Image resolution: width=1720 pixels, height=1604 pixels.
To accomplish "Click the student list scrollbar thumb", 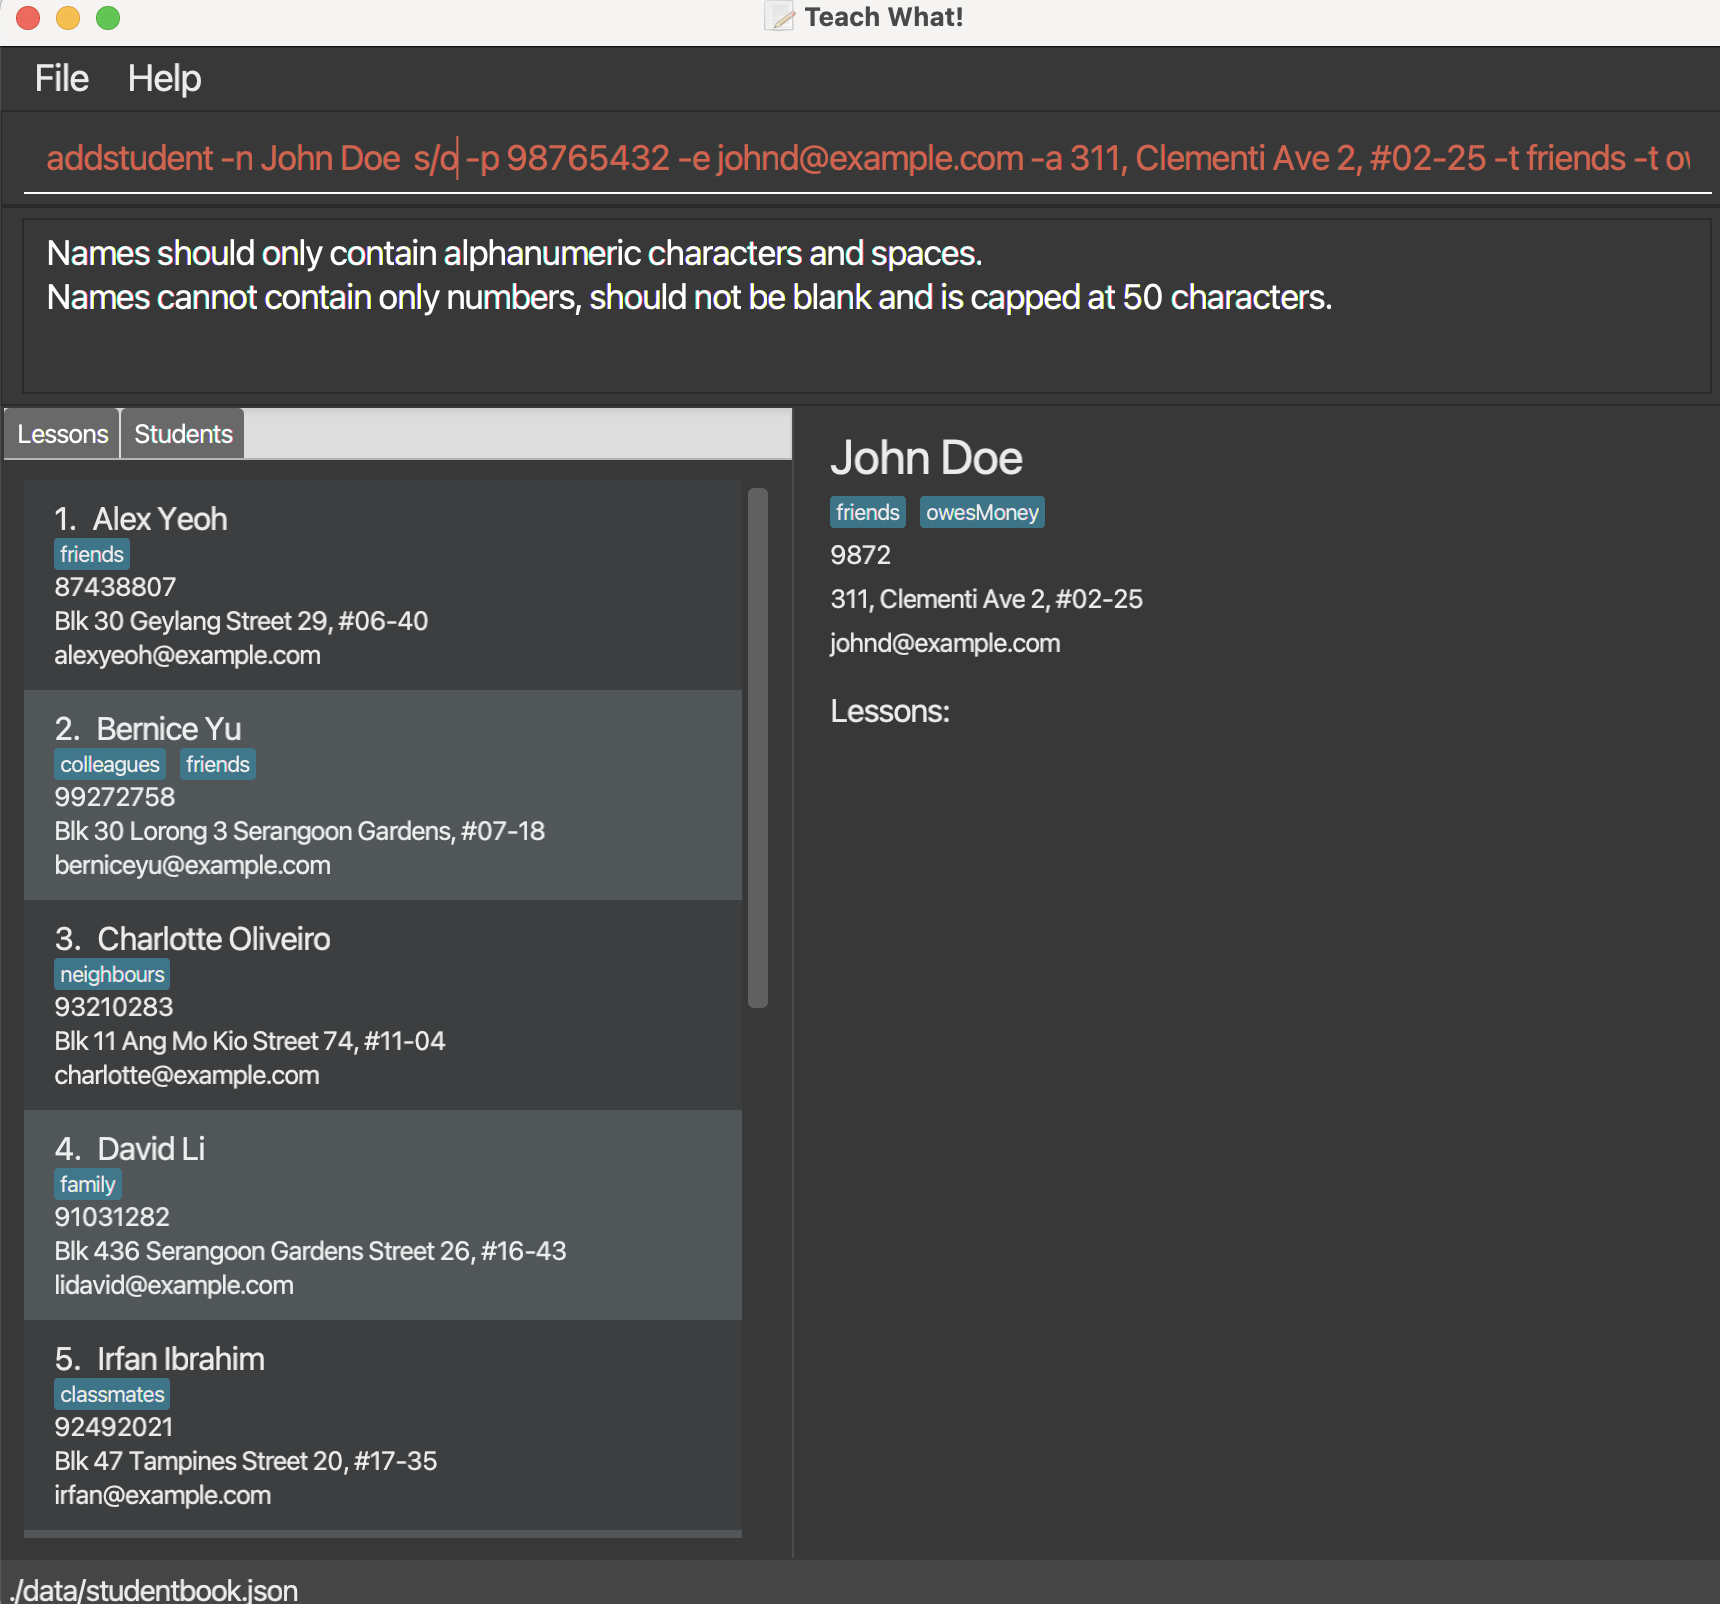I will (x=758, y=747).
